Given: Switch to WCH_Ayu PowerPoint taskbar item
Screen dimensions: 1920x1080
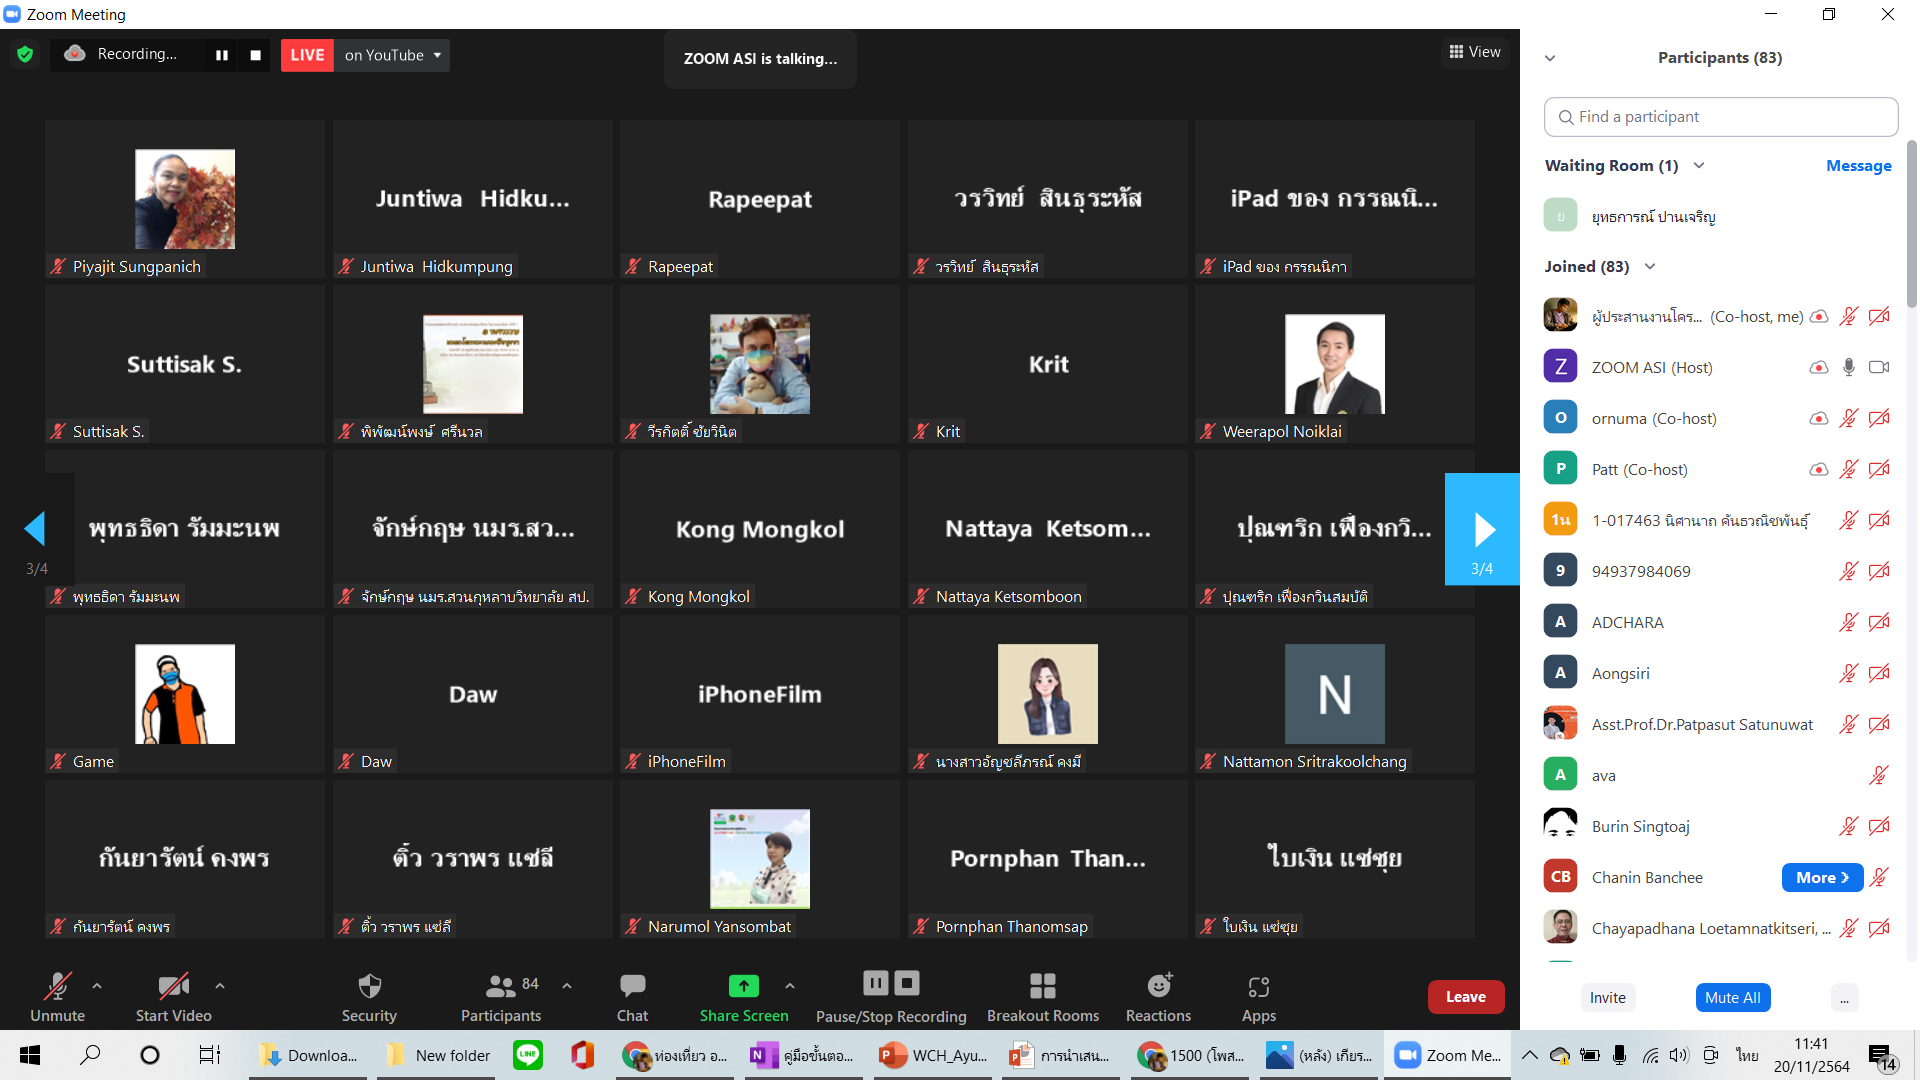Looking at the screenshot, I should [x=933, y=1055].
